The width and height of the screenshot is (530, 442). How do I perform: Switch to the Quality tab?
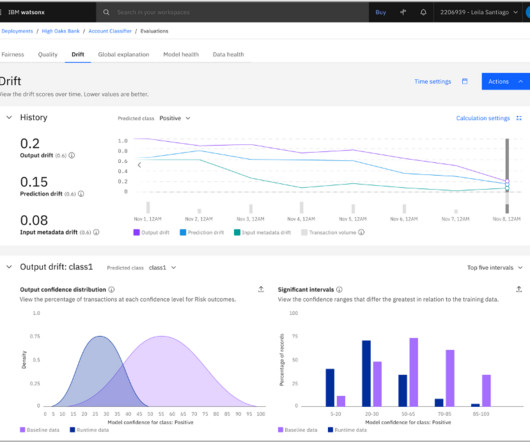coord(48,54)
